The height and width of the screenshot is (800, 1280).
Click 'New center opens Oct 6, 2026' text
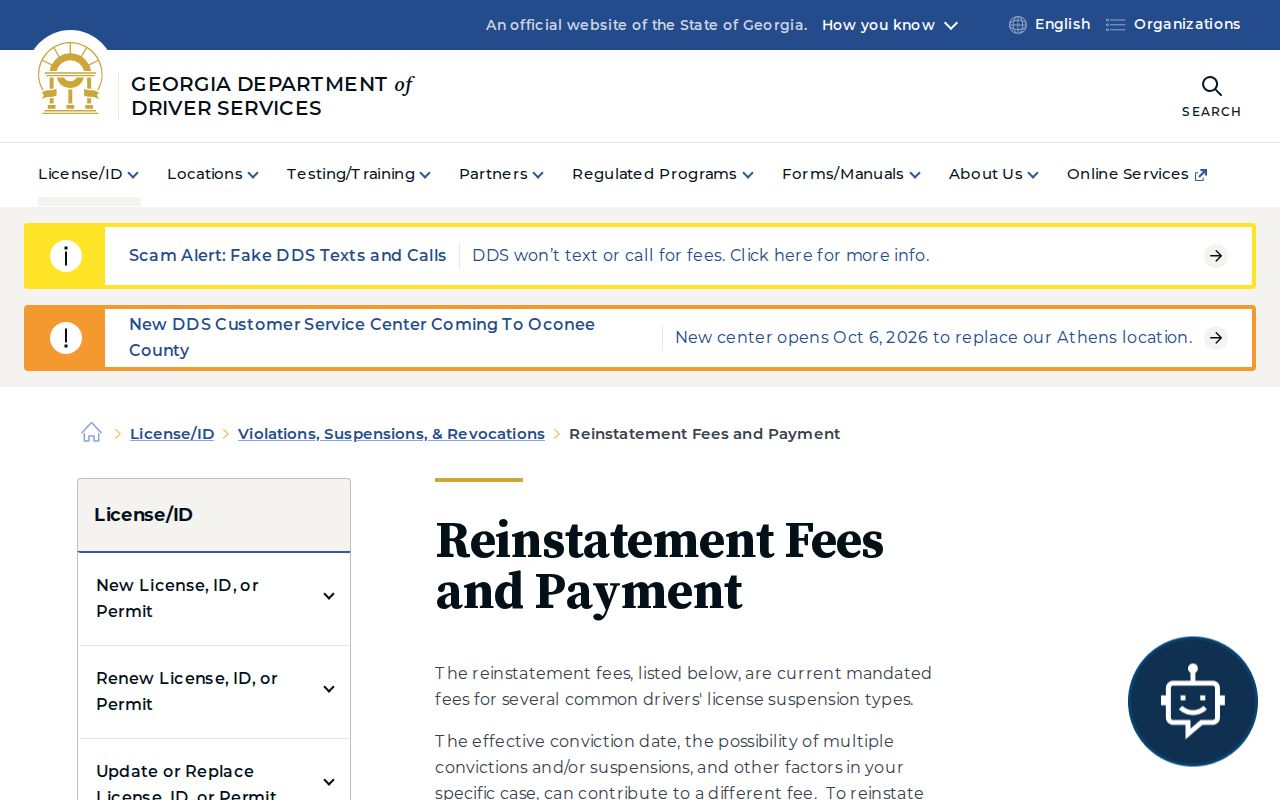coord(933,338)
